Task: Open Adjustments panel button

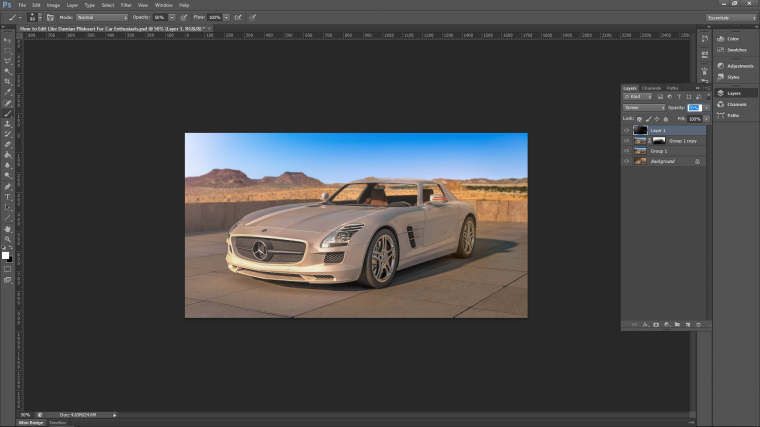Action: [x=735, y=66]
